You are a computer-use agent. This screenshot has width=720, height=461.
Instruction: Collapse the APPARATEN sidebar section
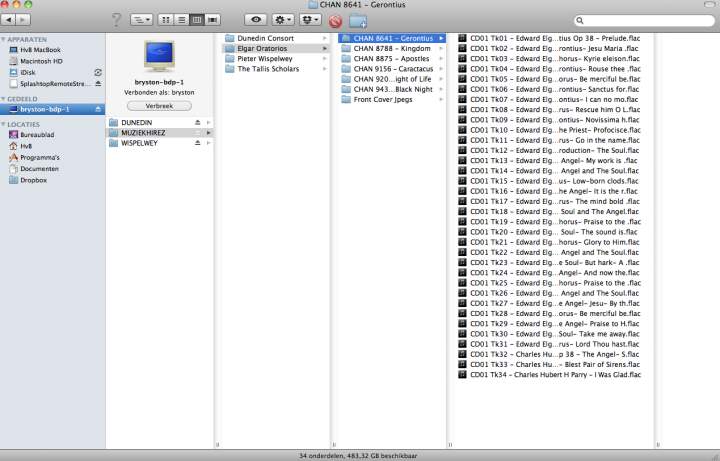[3, 39]
